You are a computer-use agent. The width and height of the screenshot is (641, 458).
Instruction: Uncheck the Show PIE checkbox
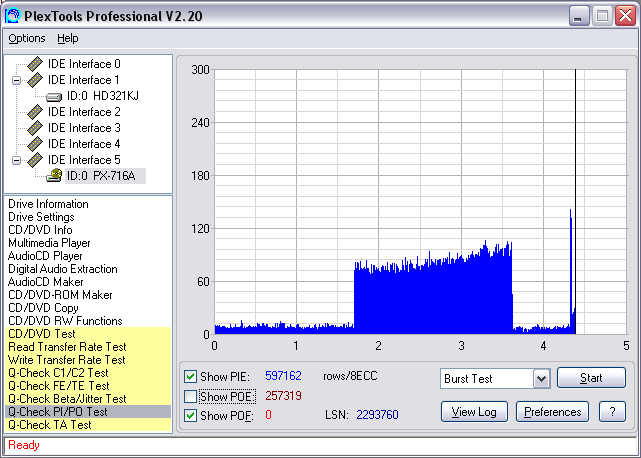click(x=190, y=376)
